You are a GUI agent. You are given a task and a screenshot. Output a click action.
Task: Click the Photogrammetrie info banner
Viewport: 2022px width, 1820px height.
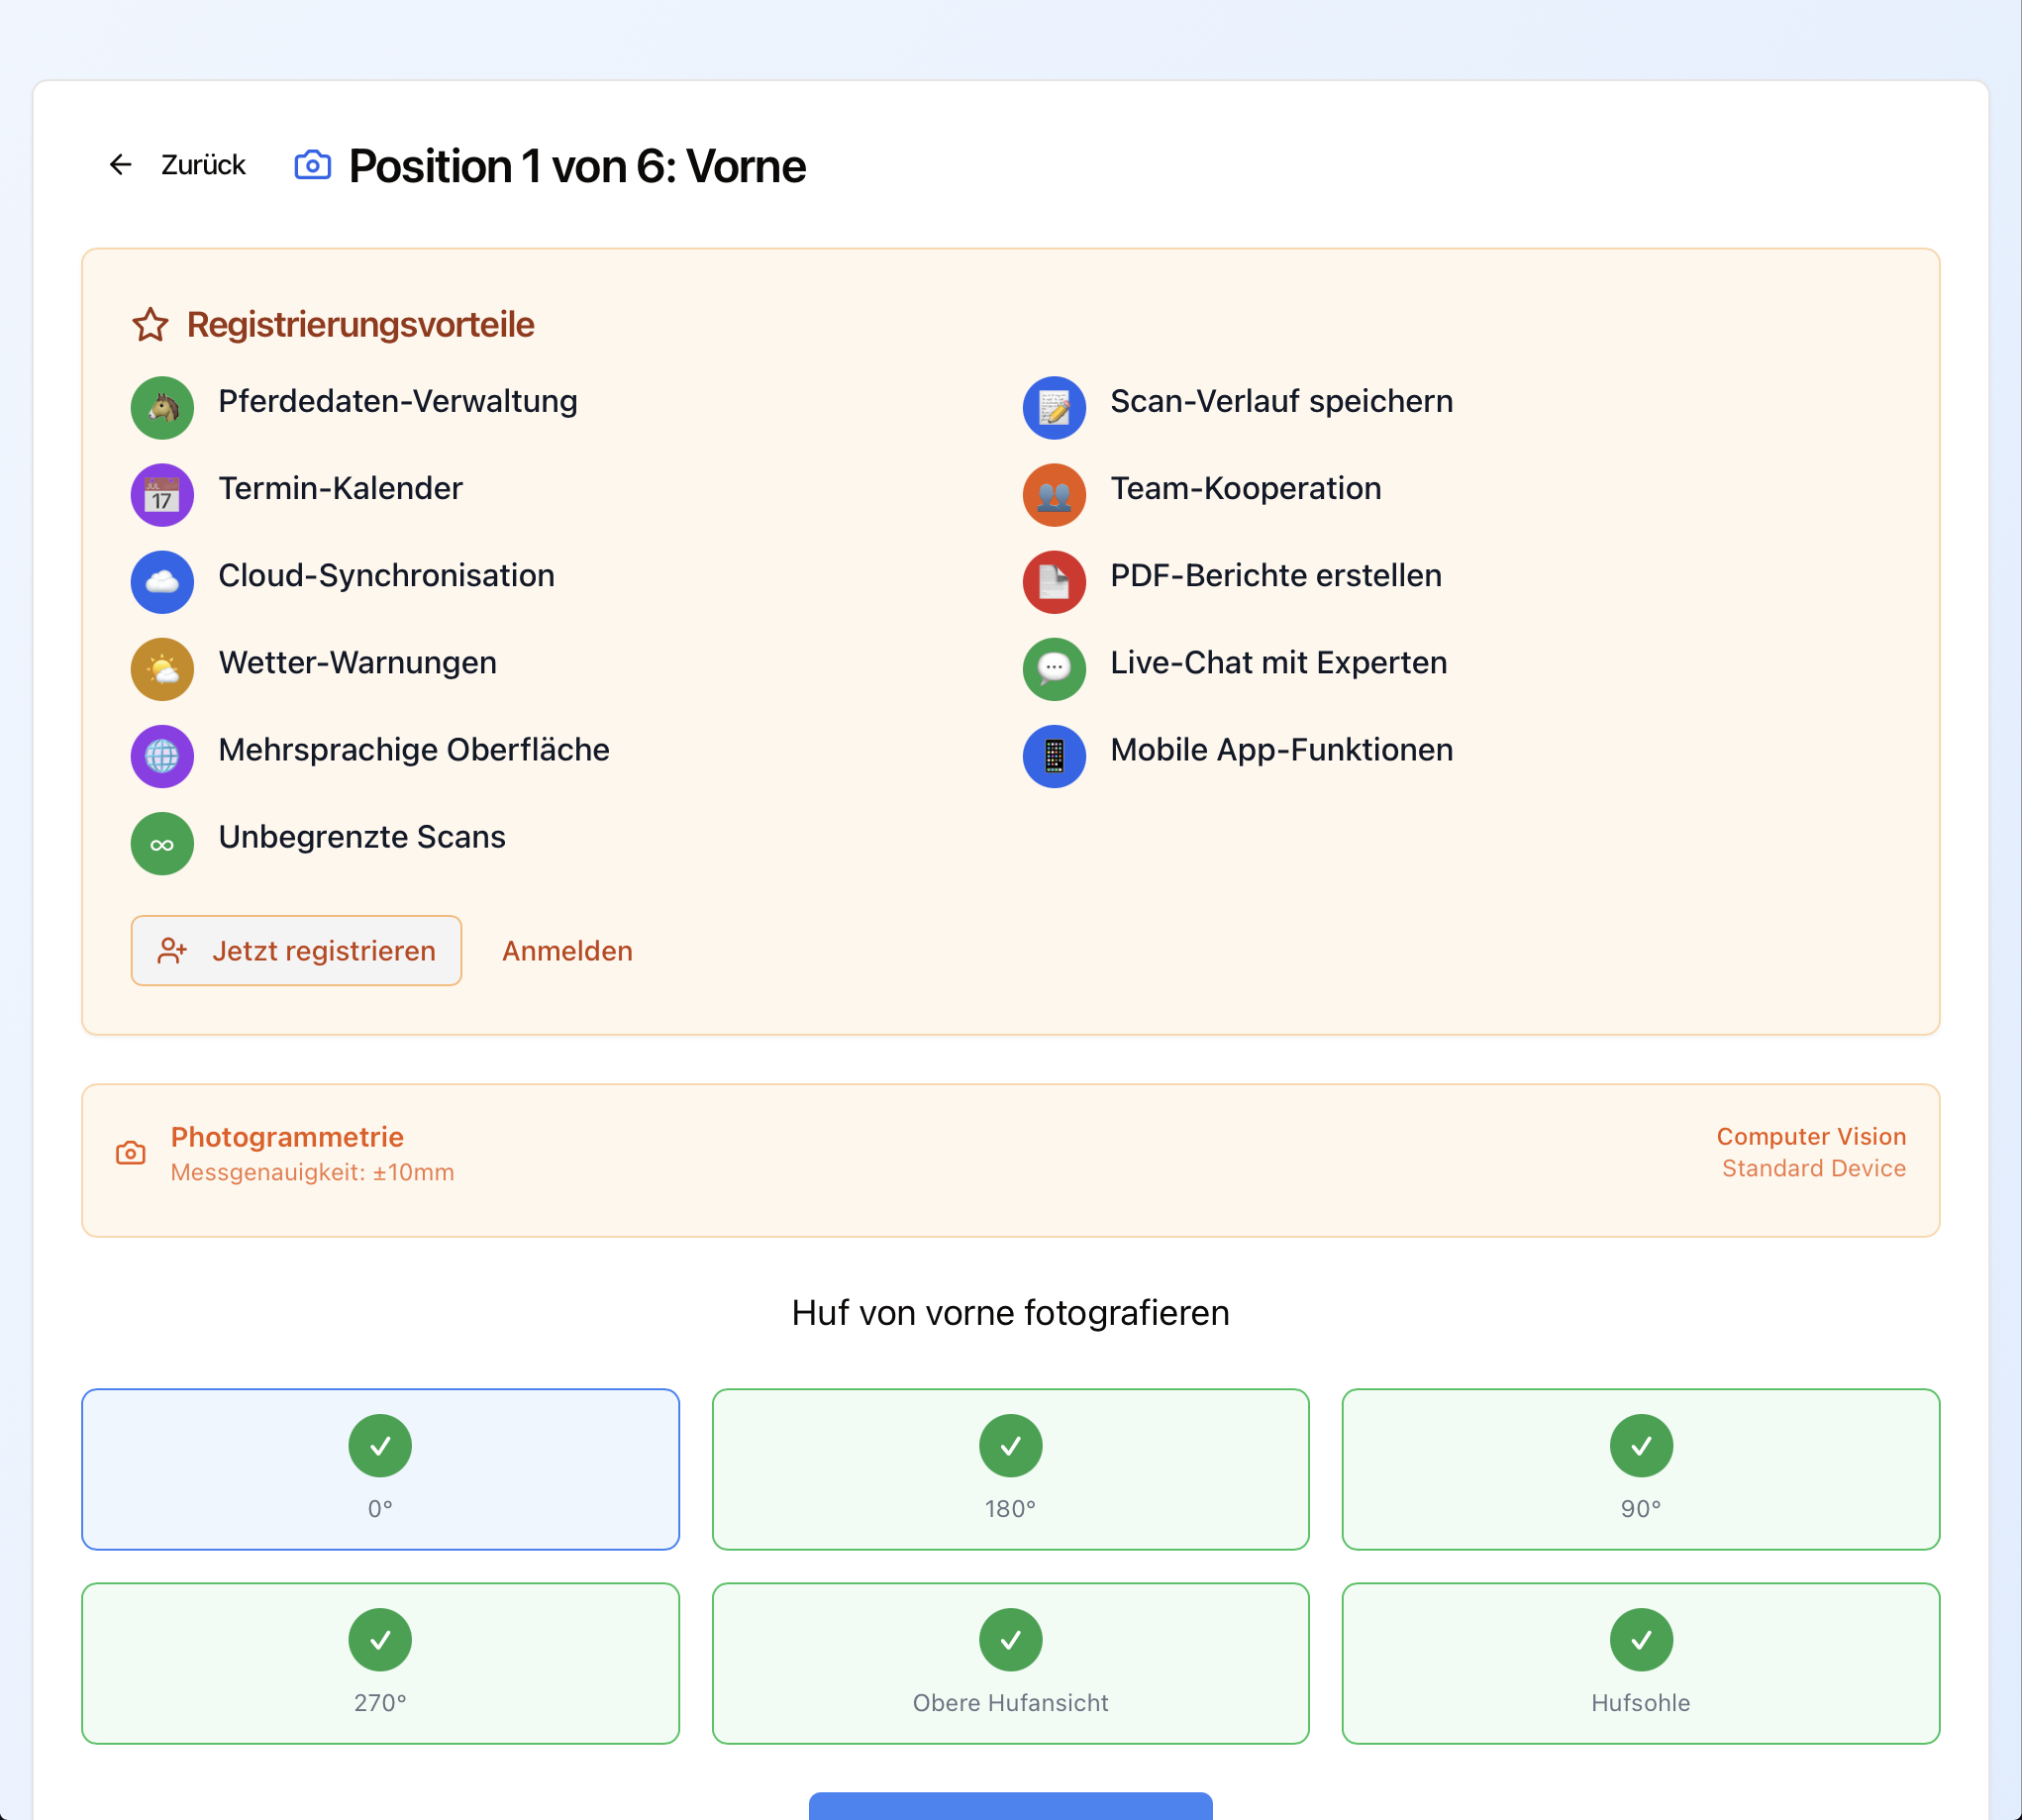point(1010,1160)
